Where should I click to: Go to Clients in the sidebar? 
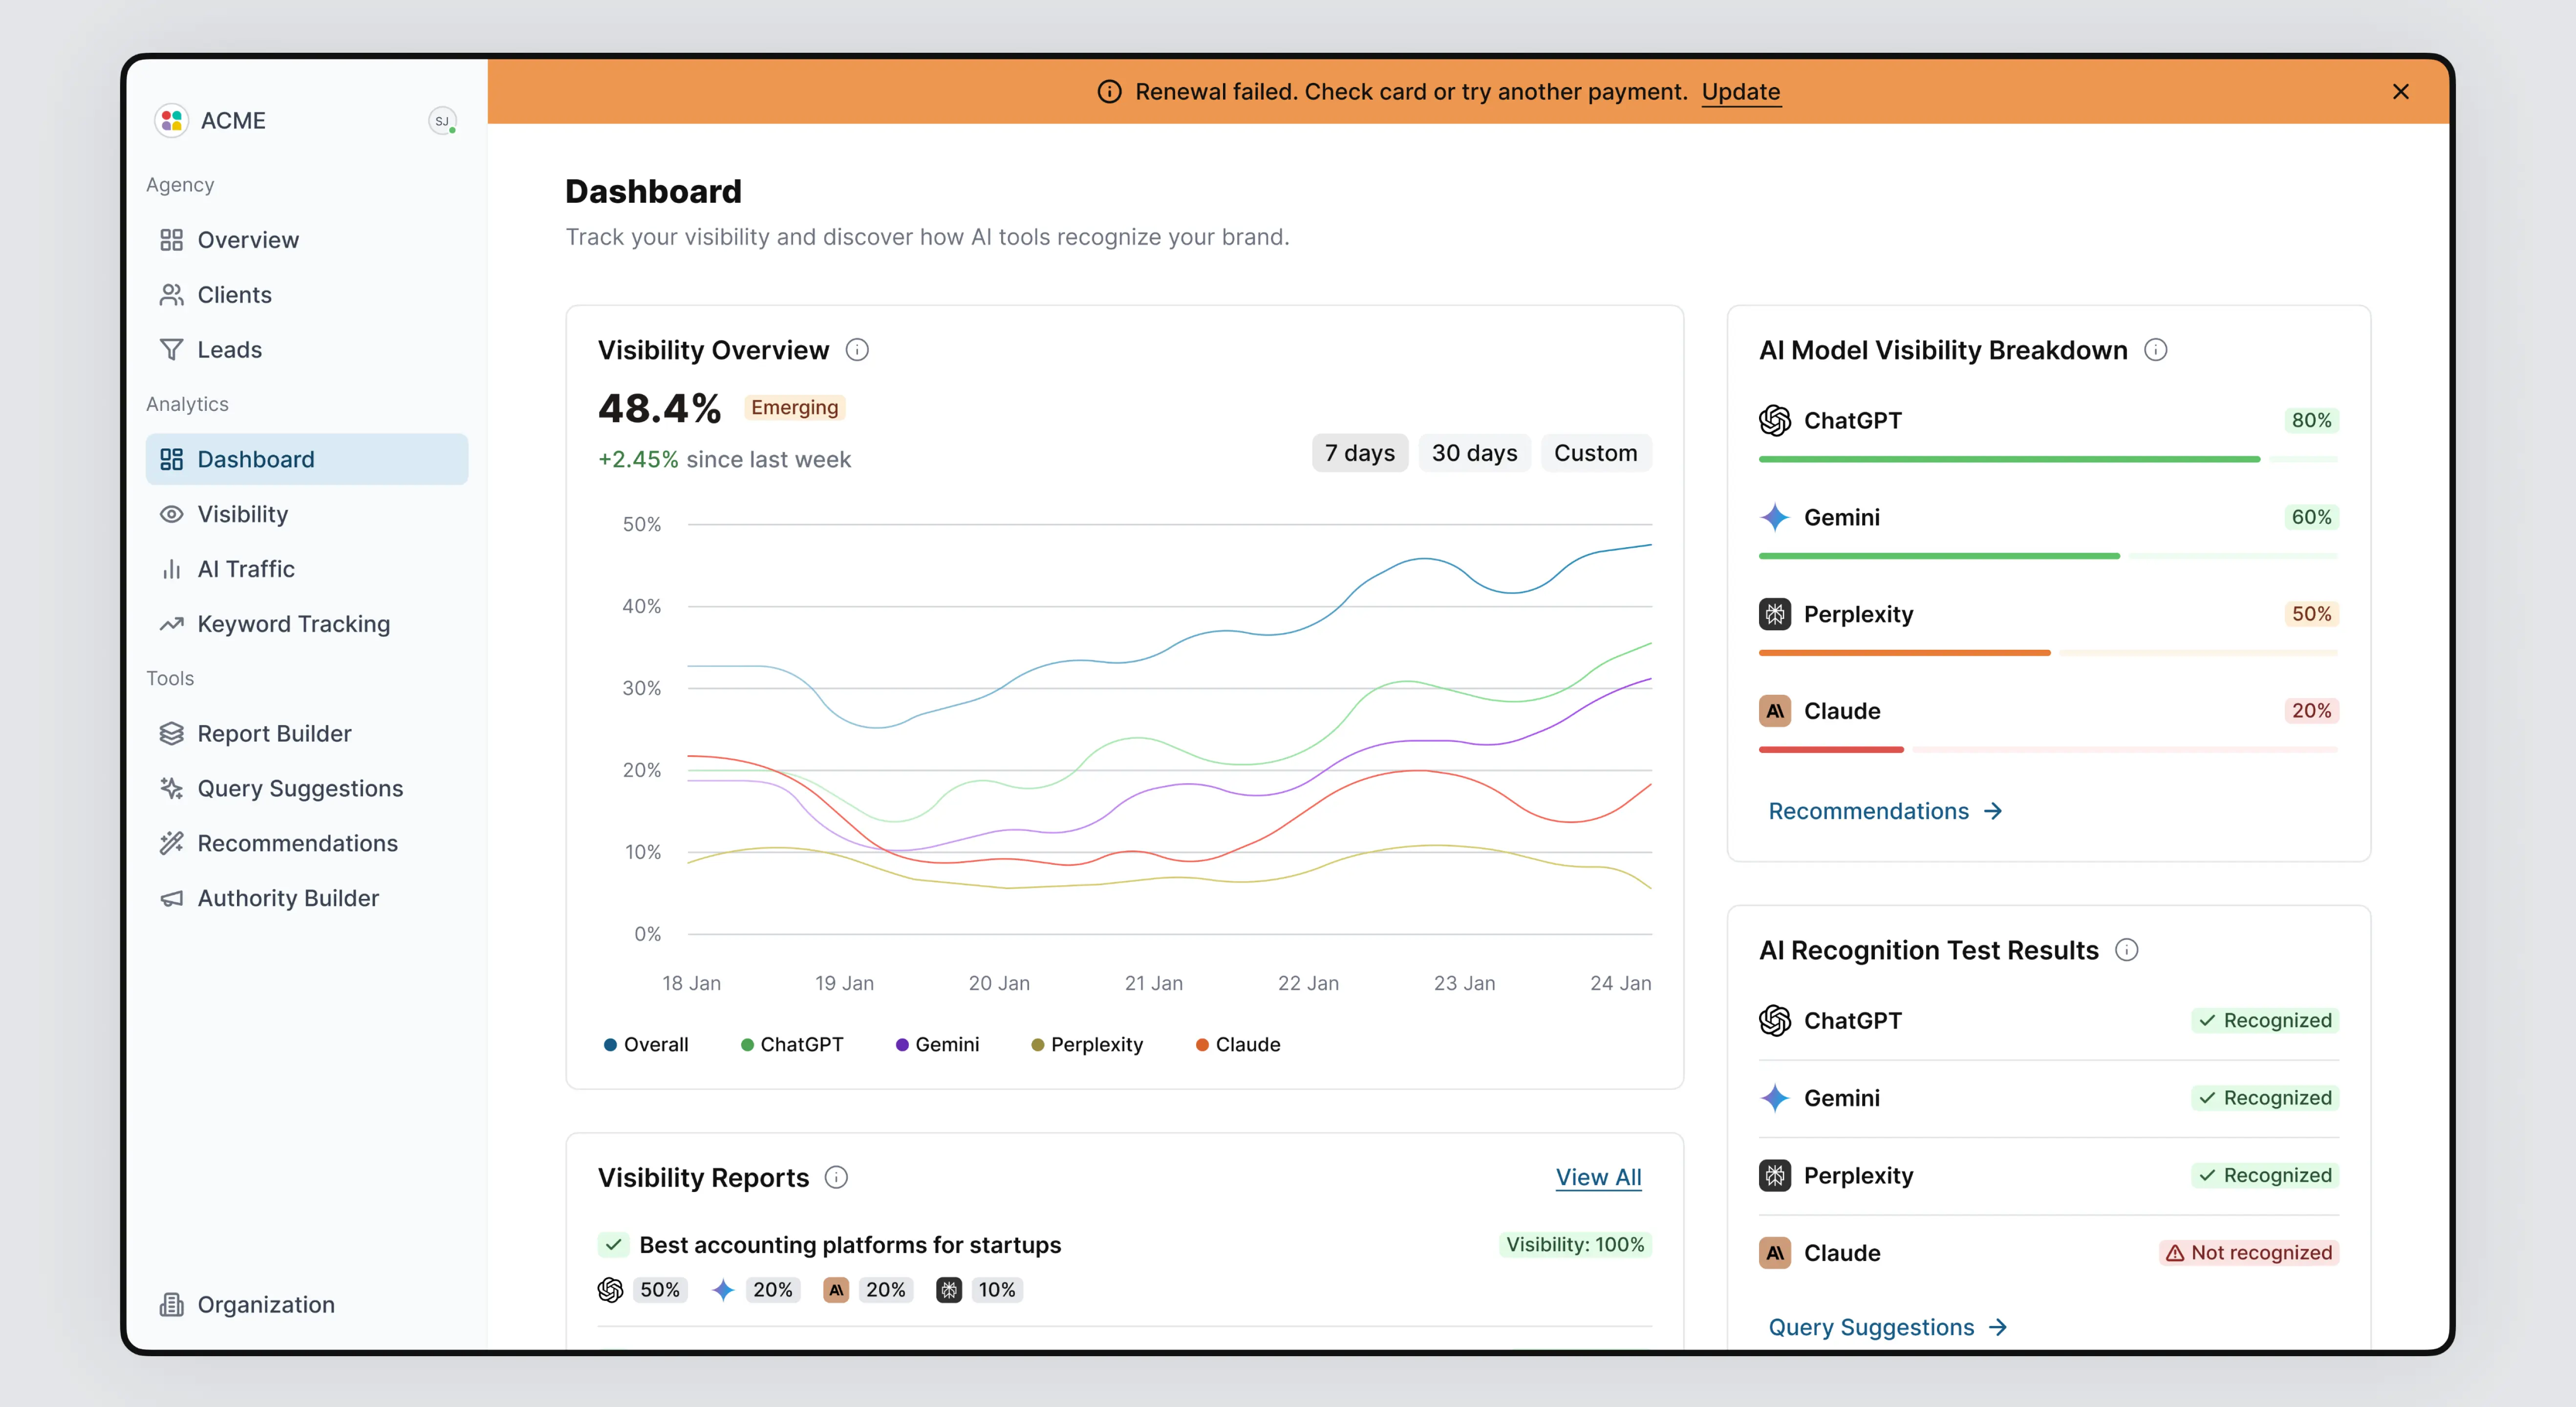(x=306, y=295)
